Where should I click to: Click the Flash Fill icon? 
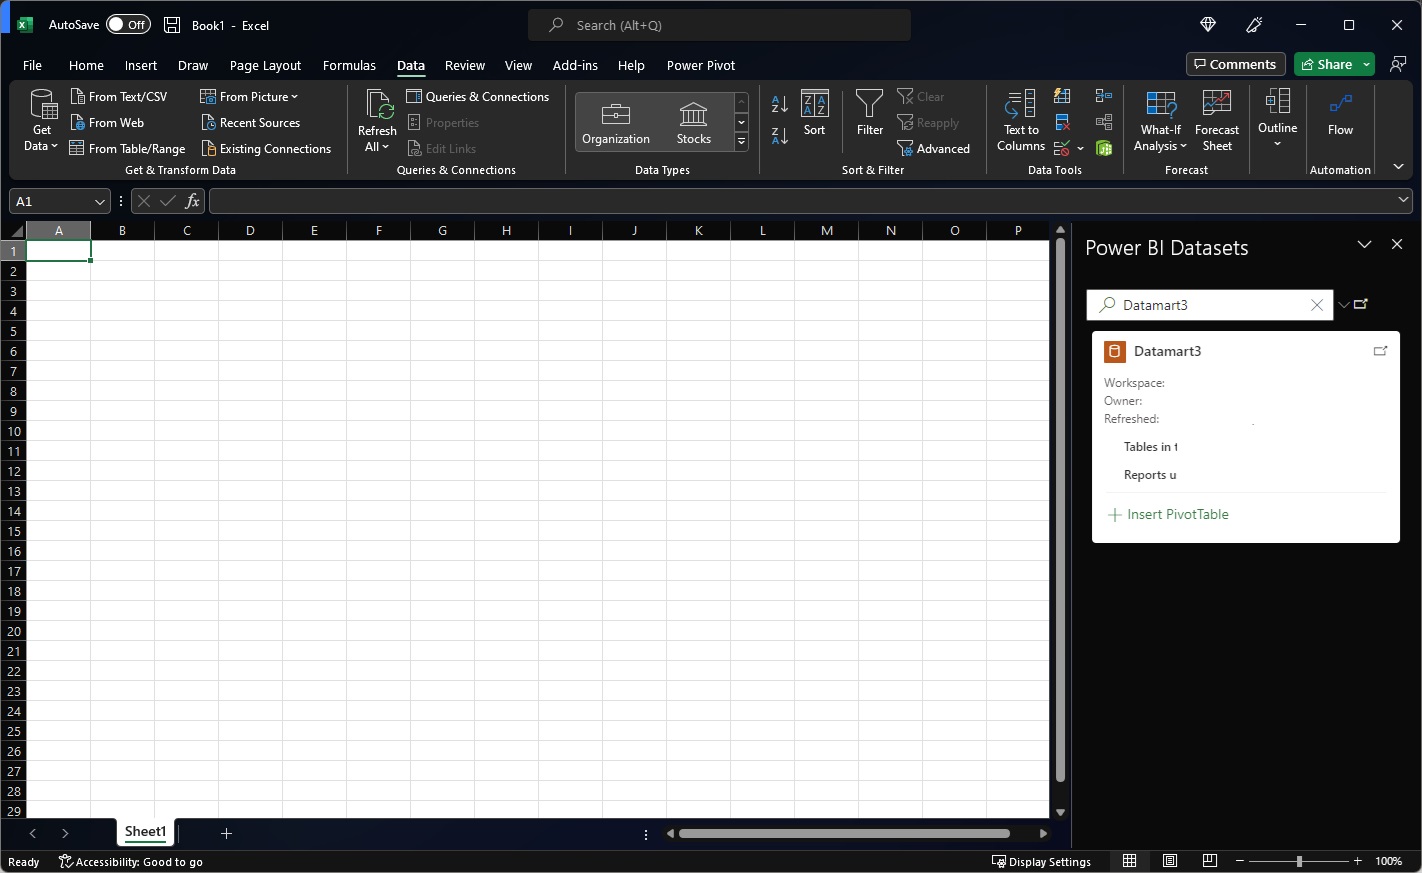(x=1062, y=96)
